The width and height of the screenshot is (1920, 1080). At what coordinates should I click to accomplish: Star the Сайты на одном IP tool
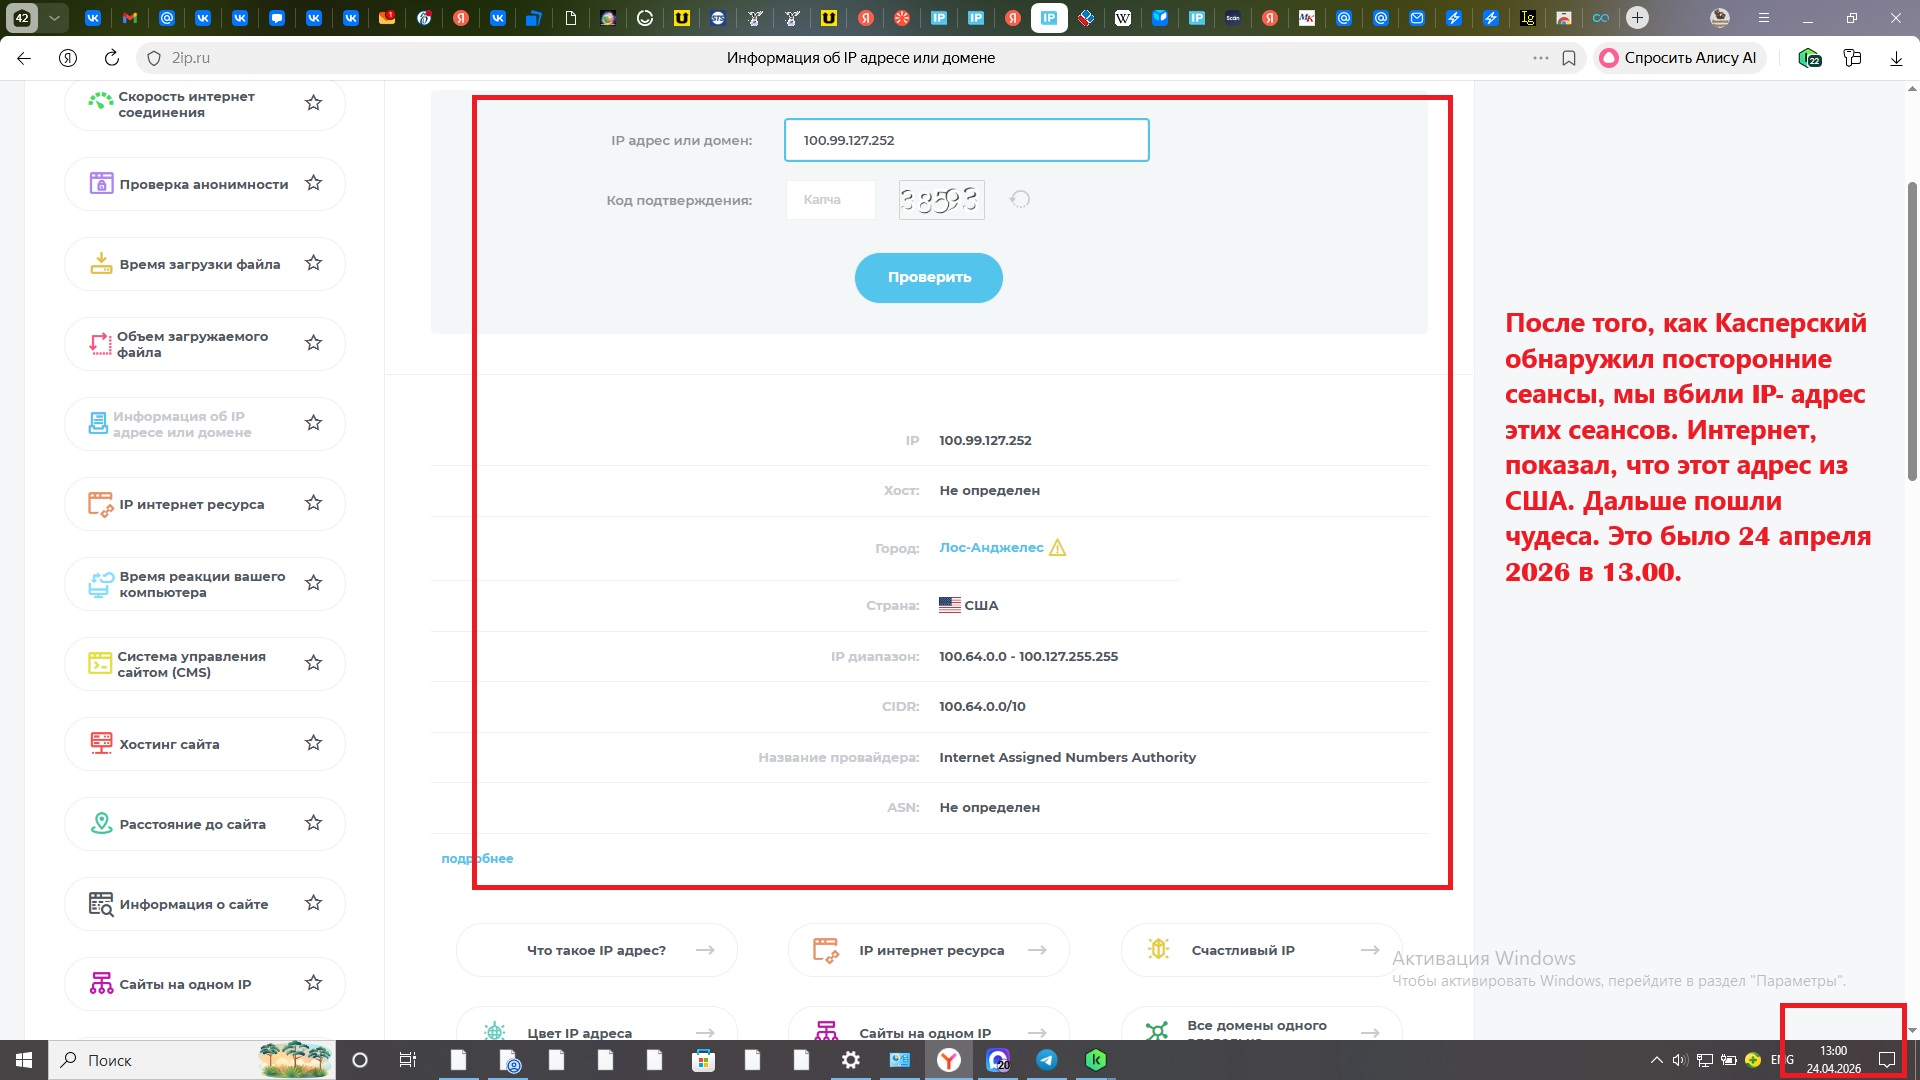313,983
